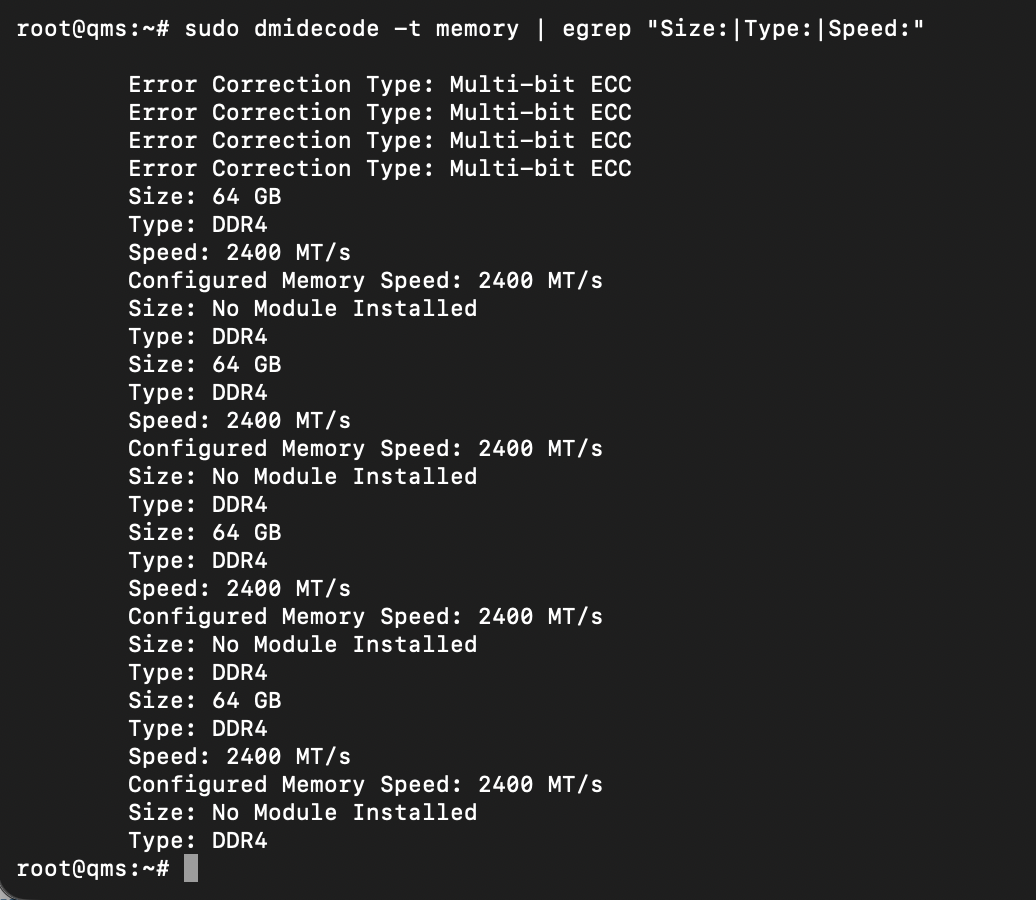Click the last "Configured Memory Speed" line
1036x900 pixels.
(x=365, y=785)
